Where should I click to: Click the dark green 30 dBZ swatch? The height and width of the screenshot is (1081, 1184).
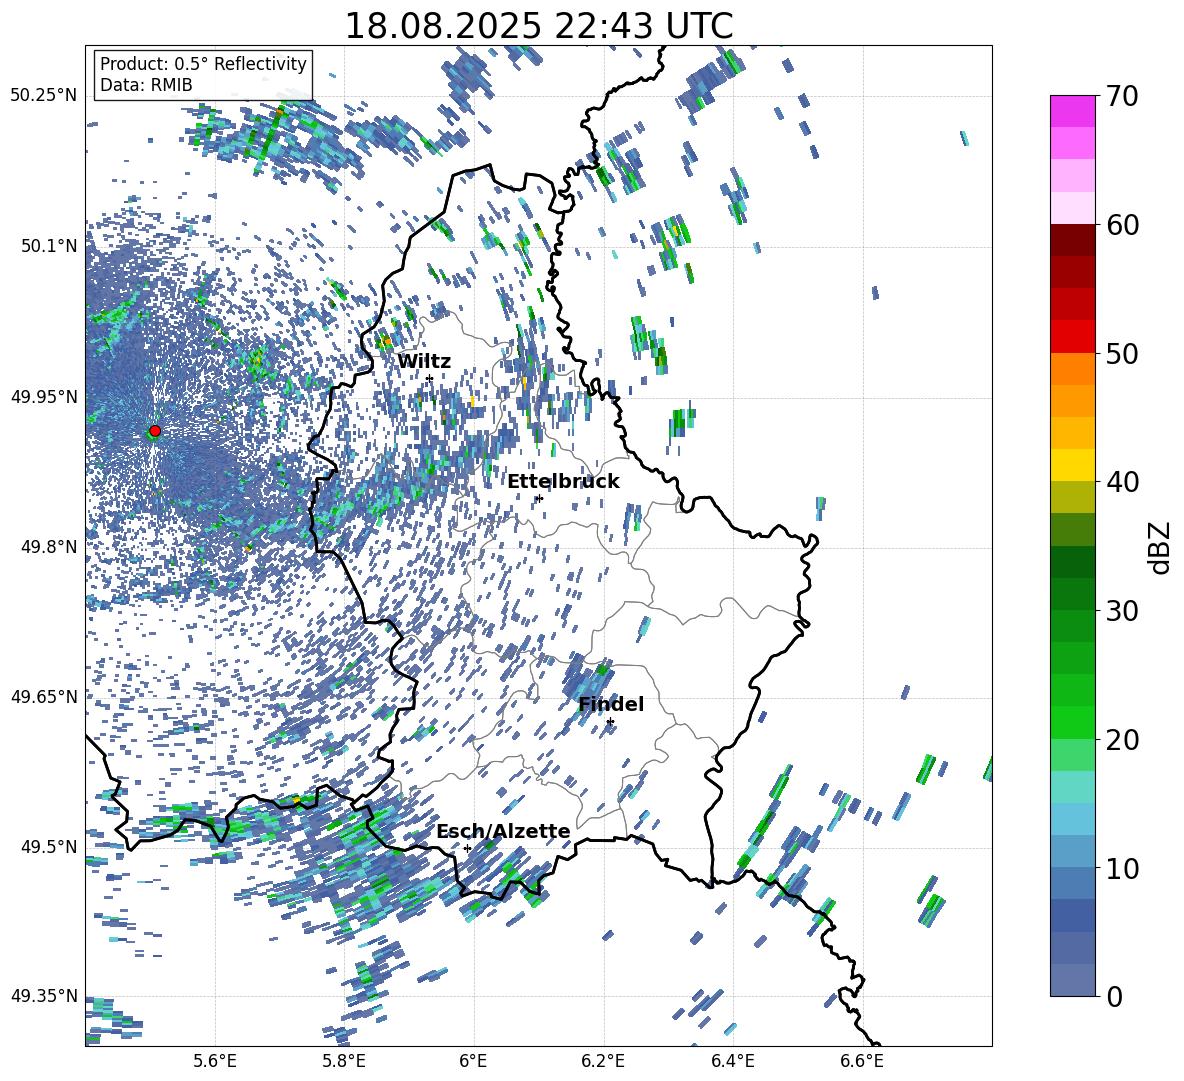tap(1072, 594)
